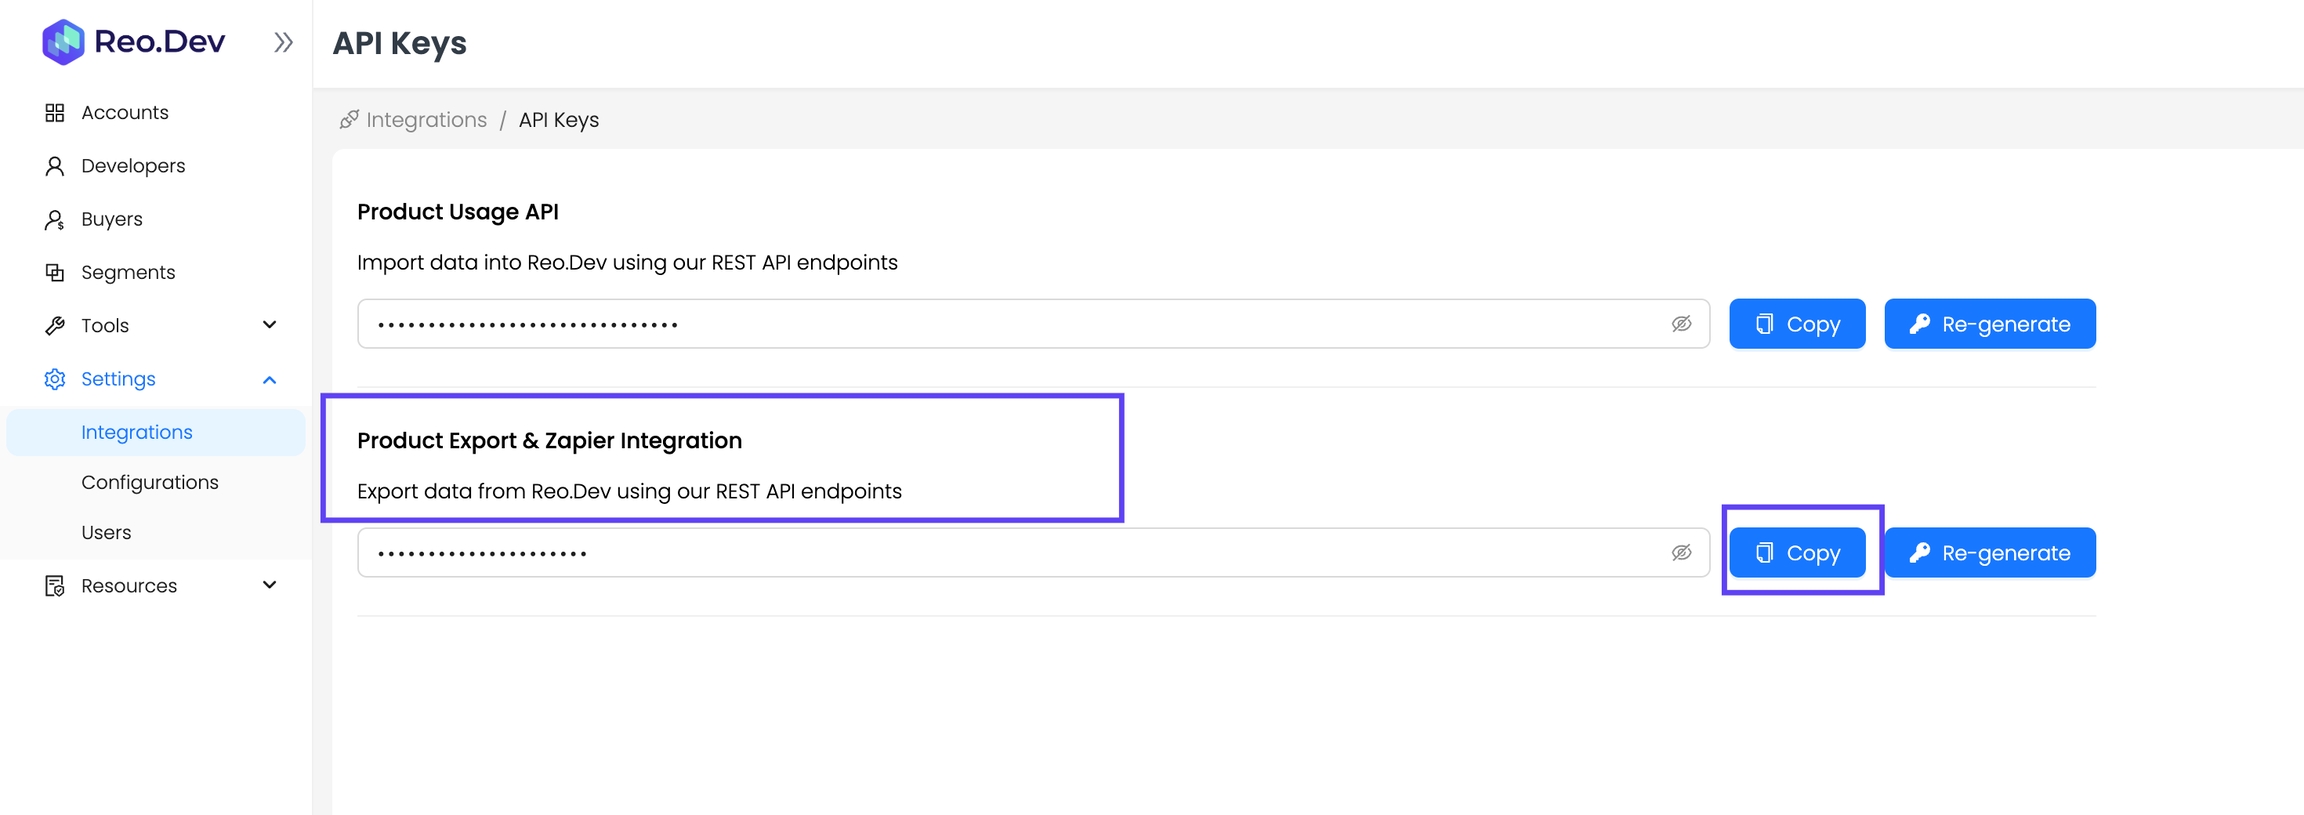
Task: Re-generate the Product Export Zapier key
Action: tap(1989, 553)
